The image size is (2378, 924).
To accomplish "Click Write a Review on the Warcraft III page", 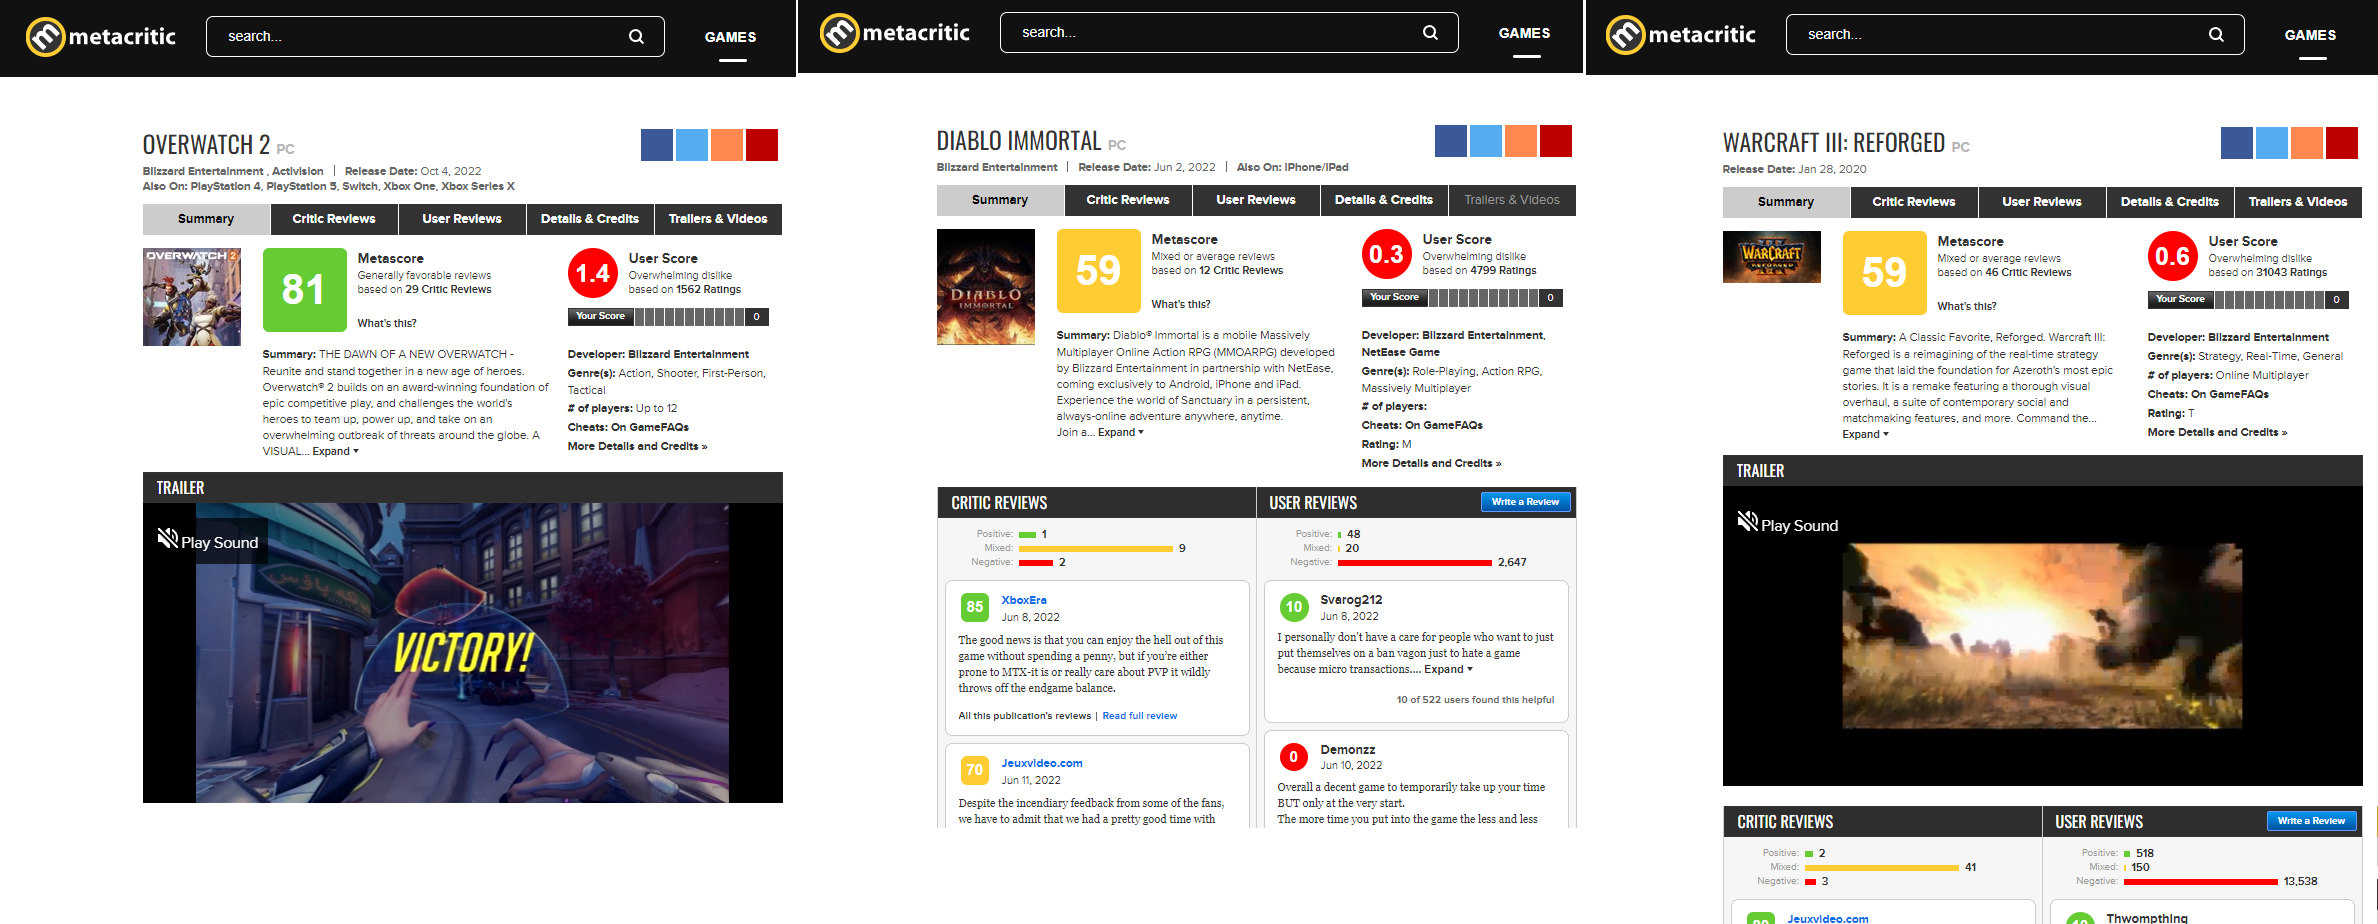I will click(x=2311, y=821).
